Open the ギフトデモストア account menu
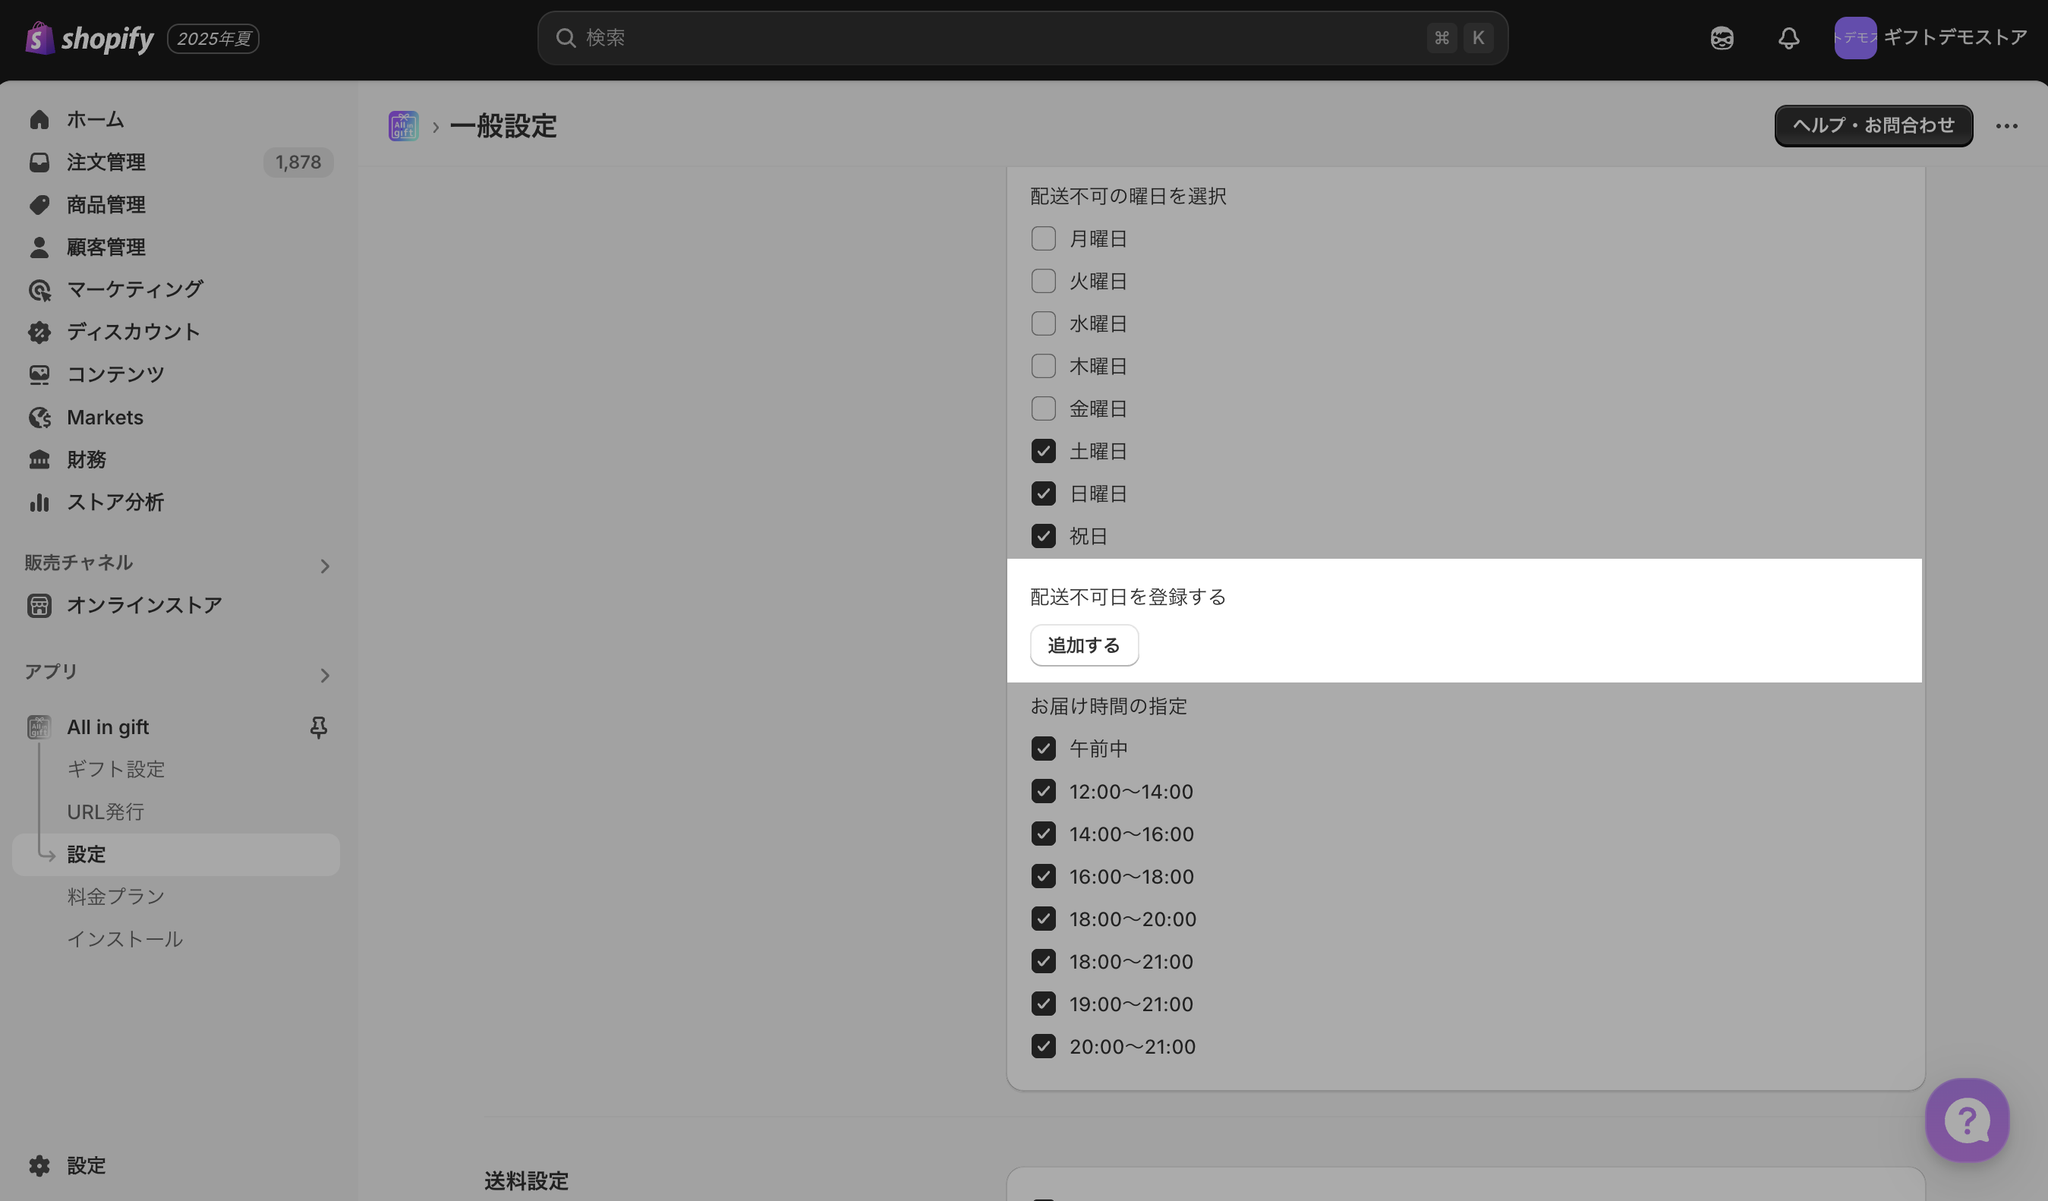The width and height of the screenshot is (2048, 1201). point(1929,38)
